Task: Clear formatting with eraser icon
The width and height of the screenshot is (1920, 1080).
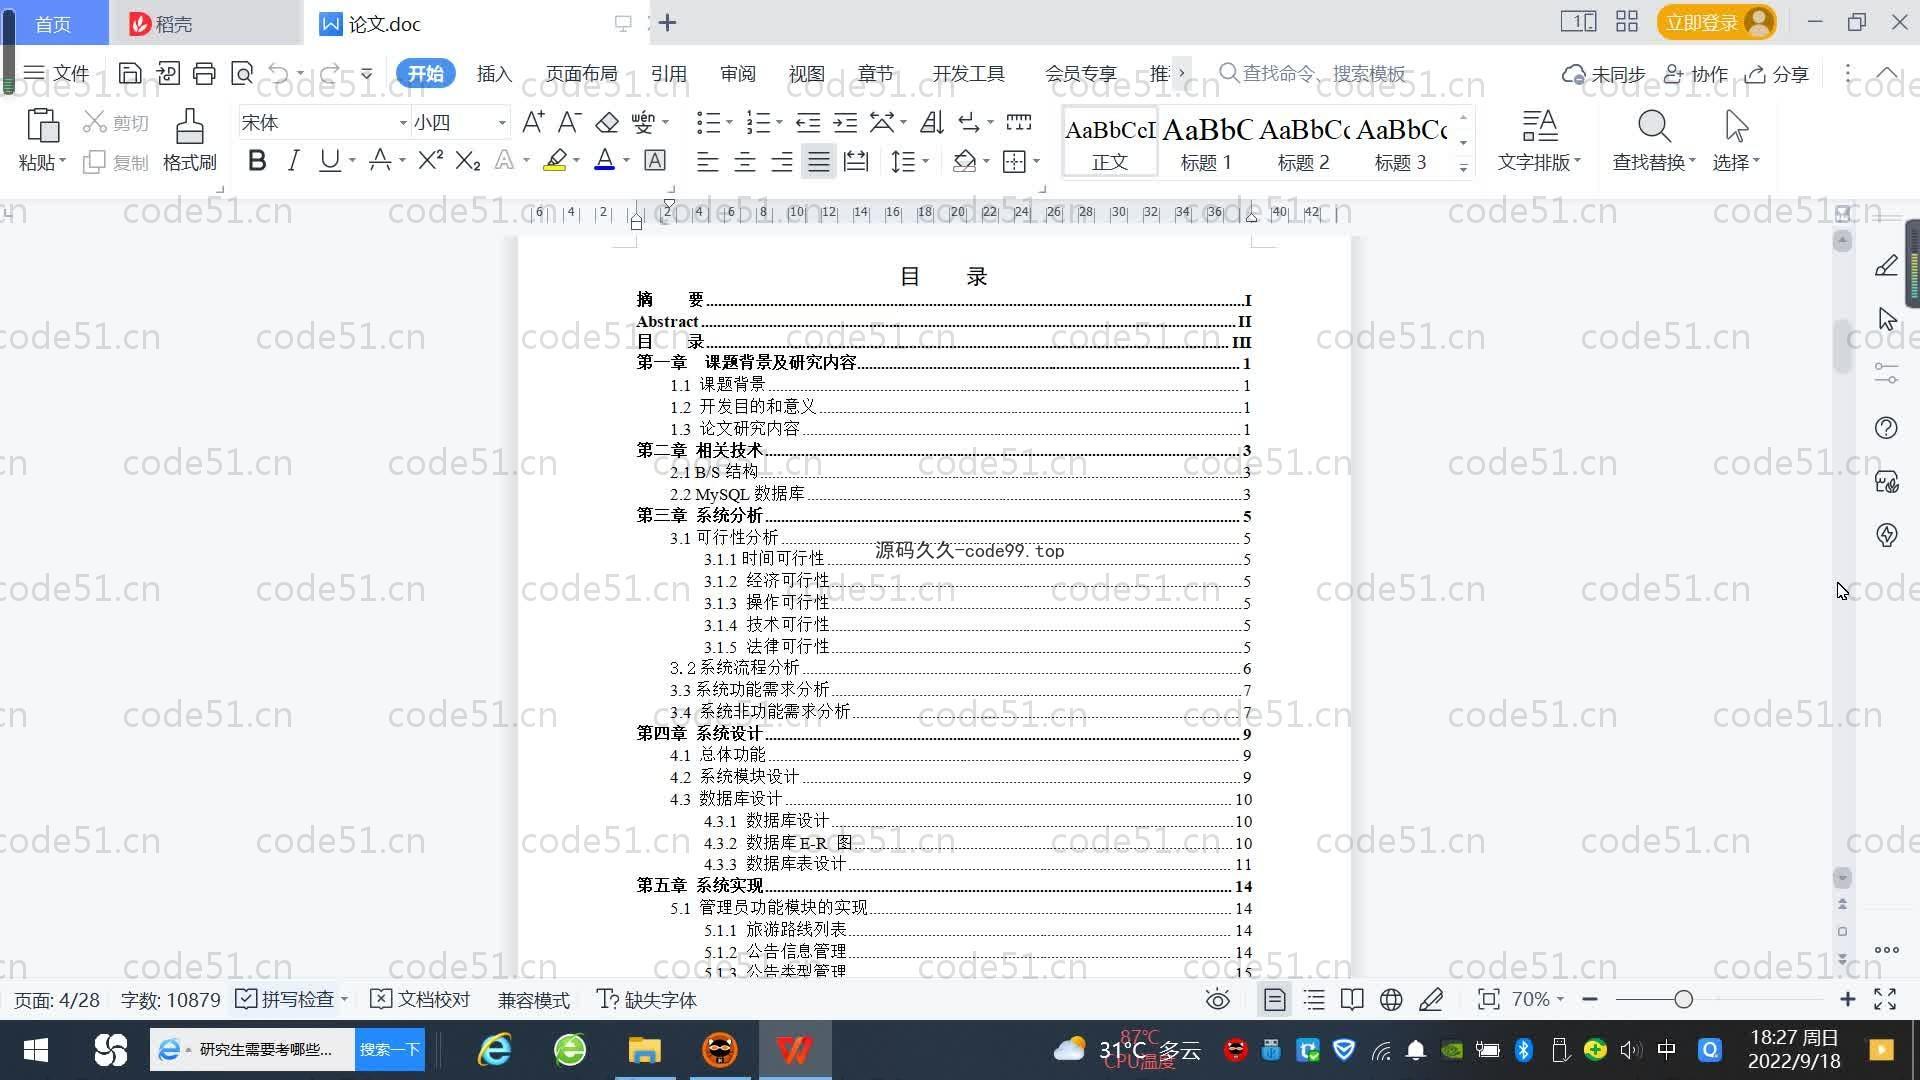Action: click(607, 122)
